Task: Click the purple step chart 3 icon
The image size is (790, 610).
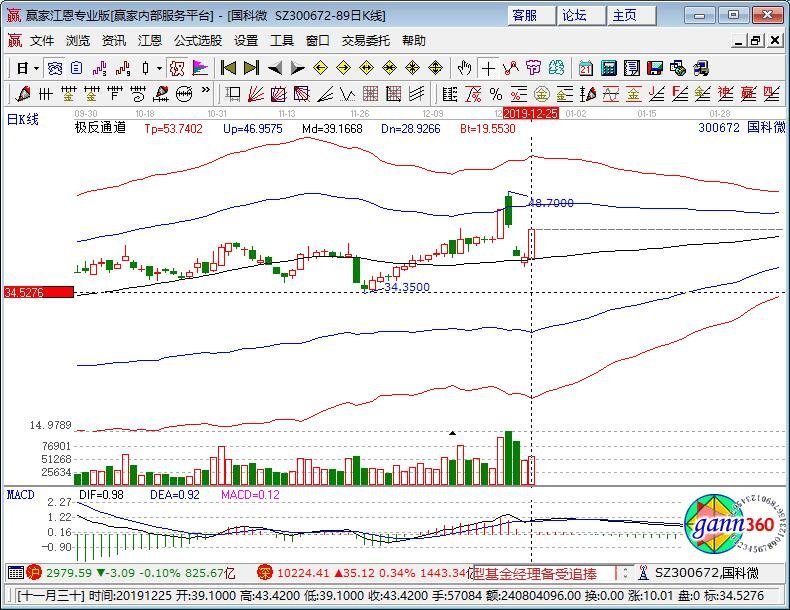Action: (99, 68)
